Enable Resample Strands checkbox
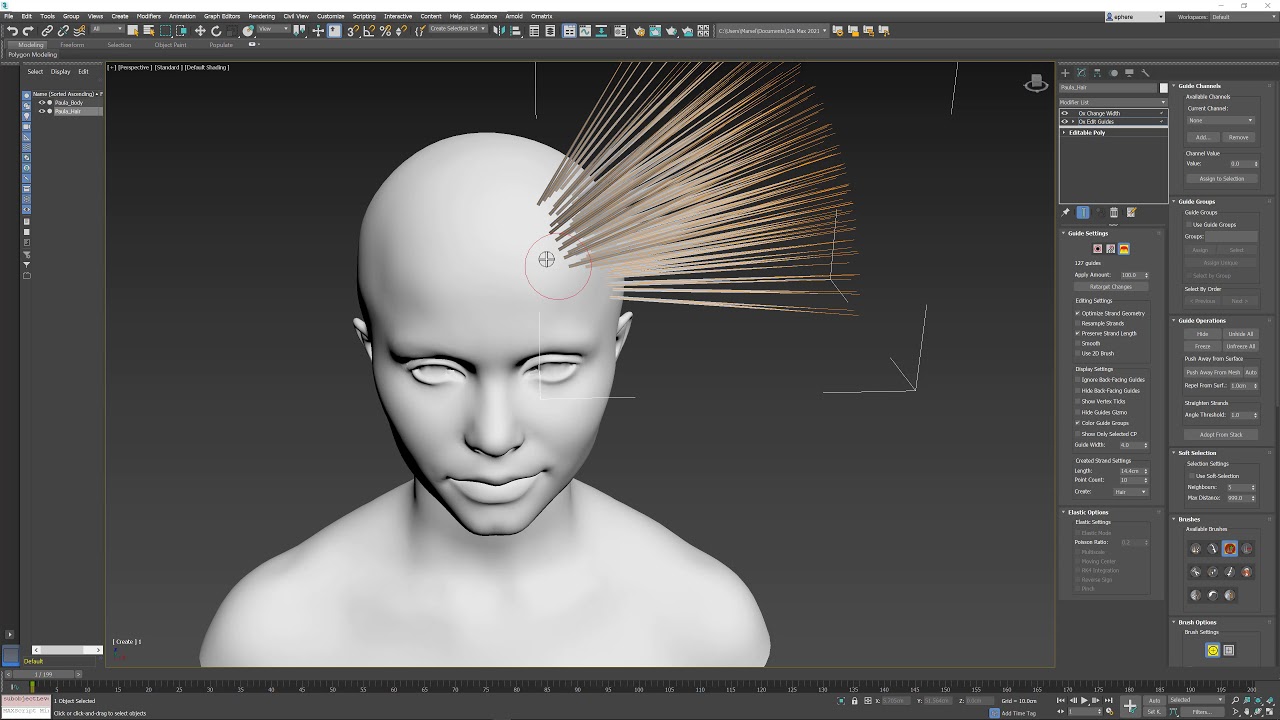 click(1078, 323)
